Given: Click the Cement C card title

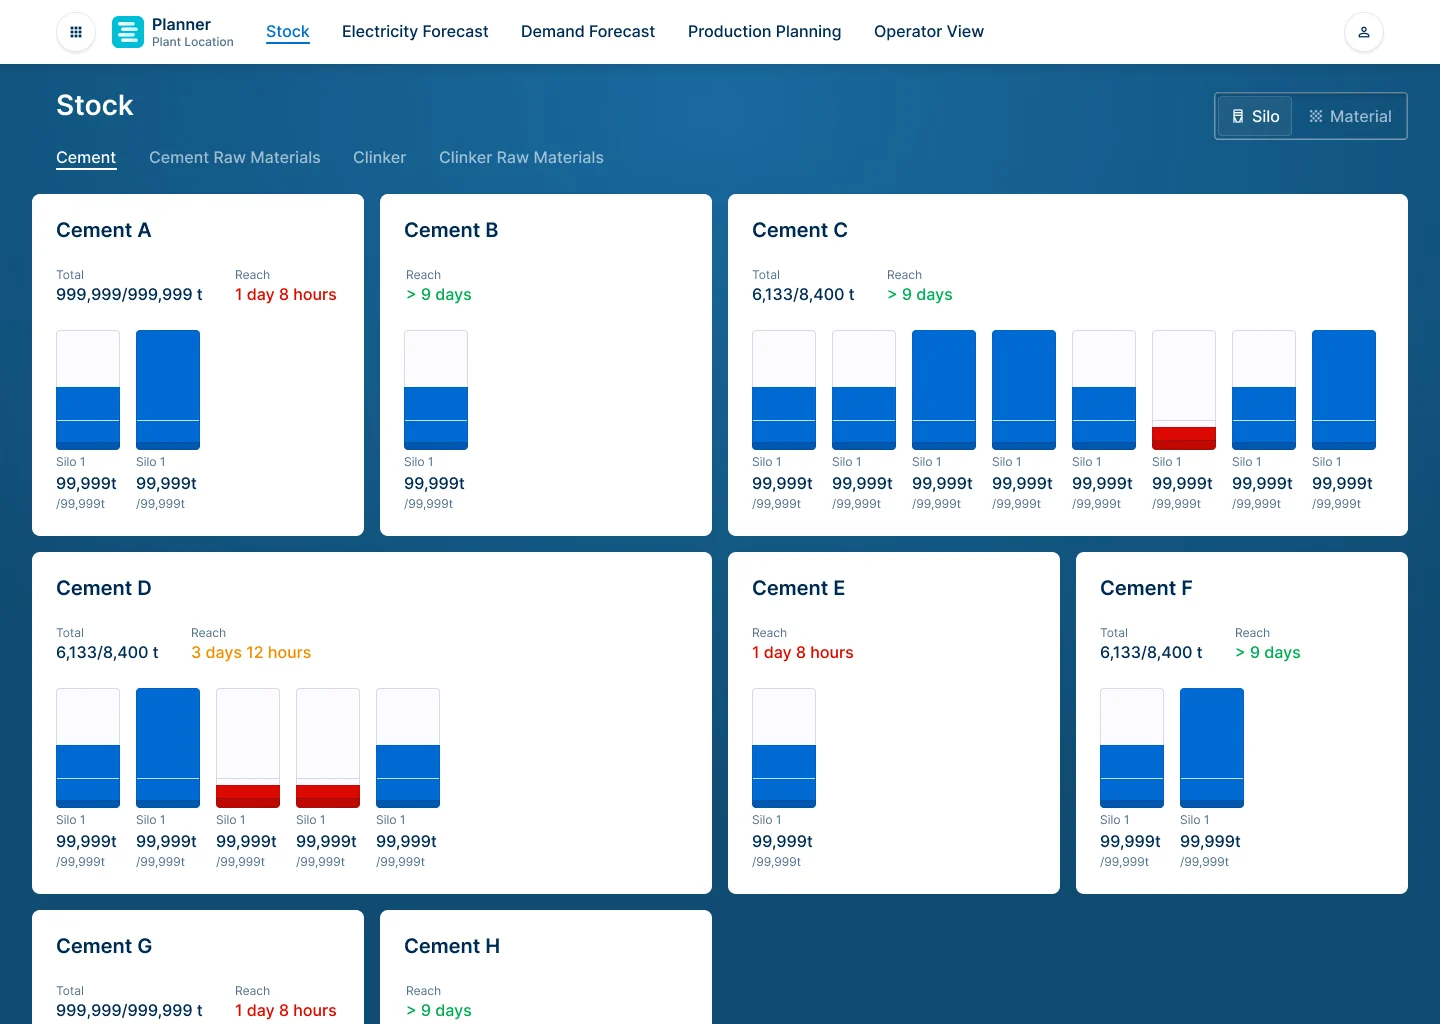Looking at the screenshot, I should (x=800, y=230).
